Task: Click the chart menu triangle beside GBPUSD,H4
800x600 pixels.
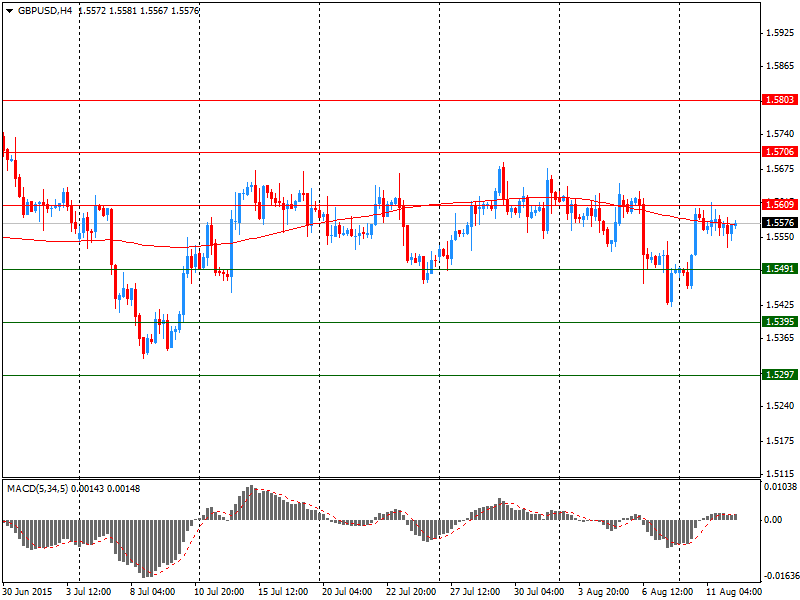Action: tap(9, 11)
